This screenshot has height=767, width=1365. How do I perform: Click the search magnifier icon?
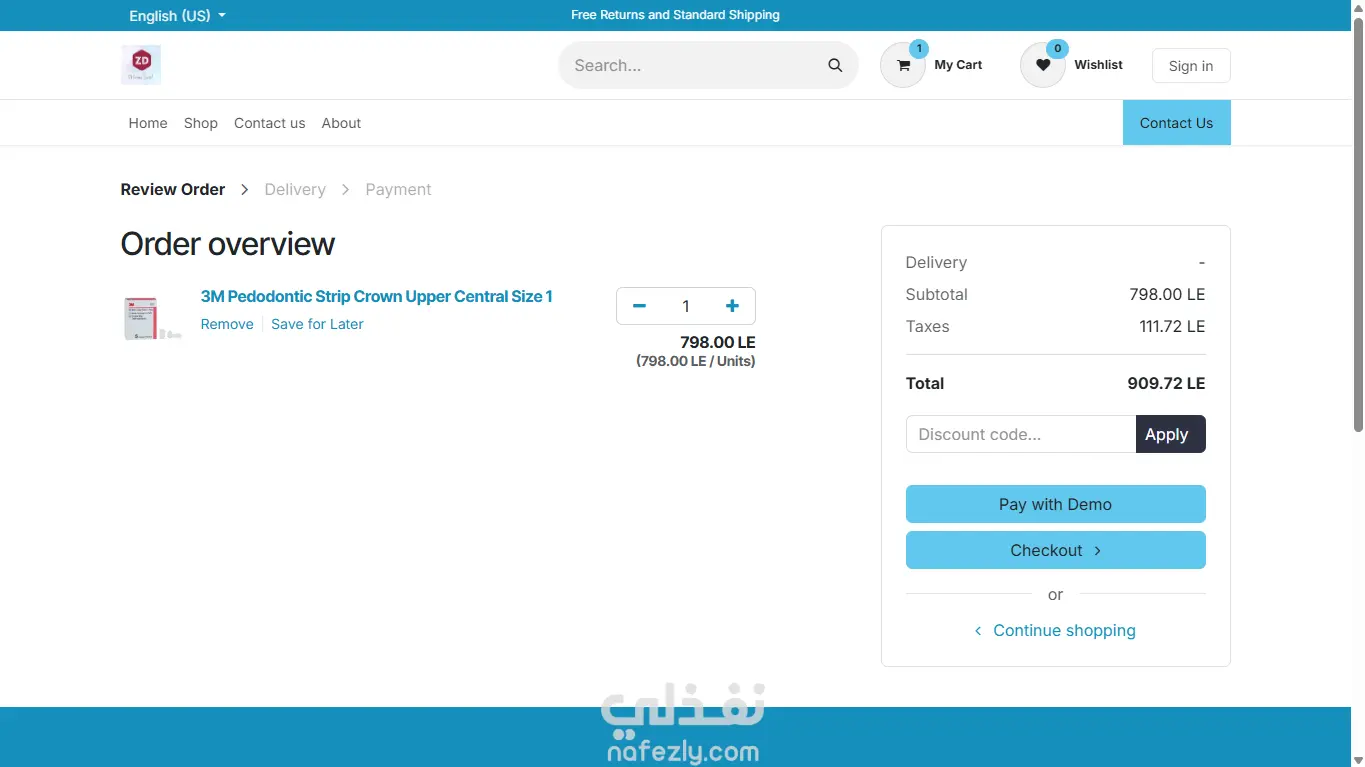tap(835, 65)
